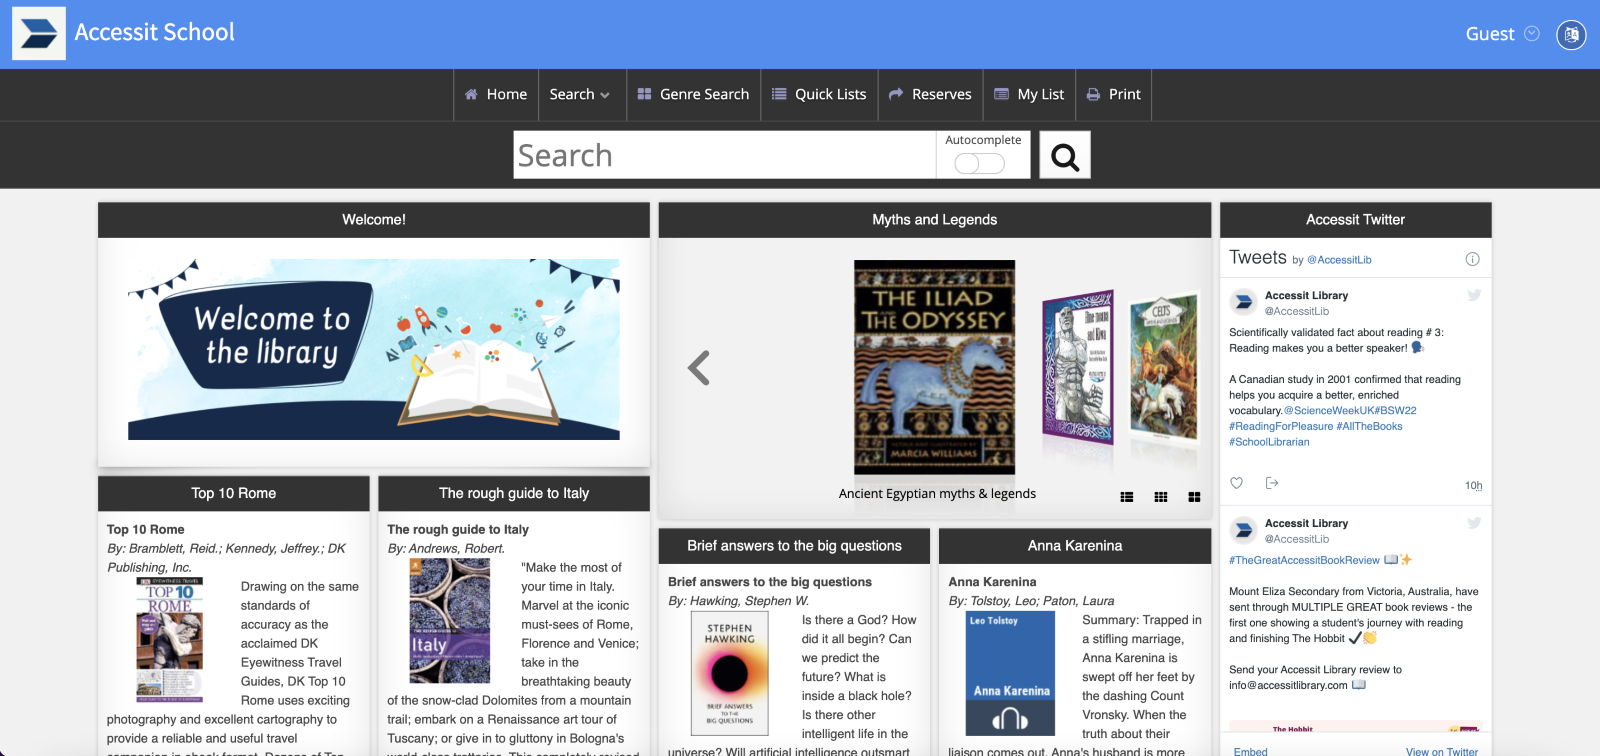Click Twitter bird icon on second tweet
This screenshot has width=1600, height=756.
coord(1474,523)
